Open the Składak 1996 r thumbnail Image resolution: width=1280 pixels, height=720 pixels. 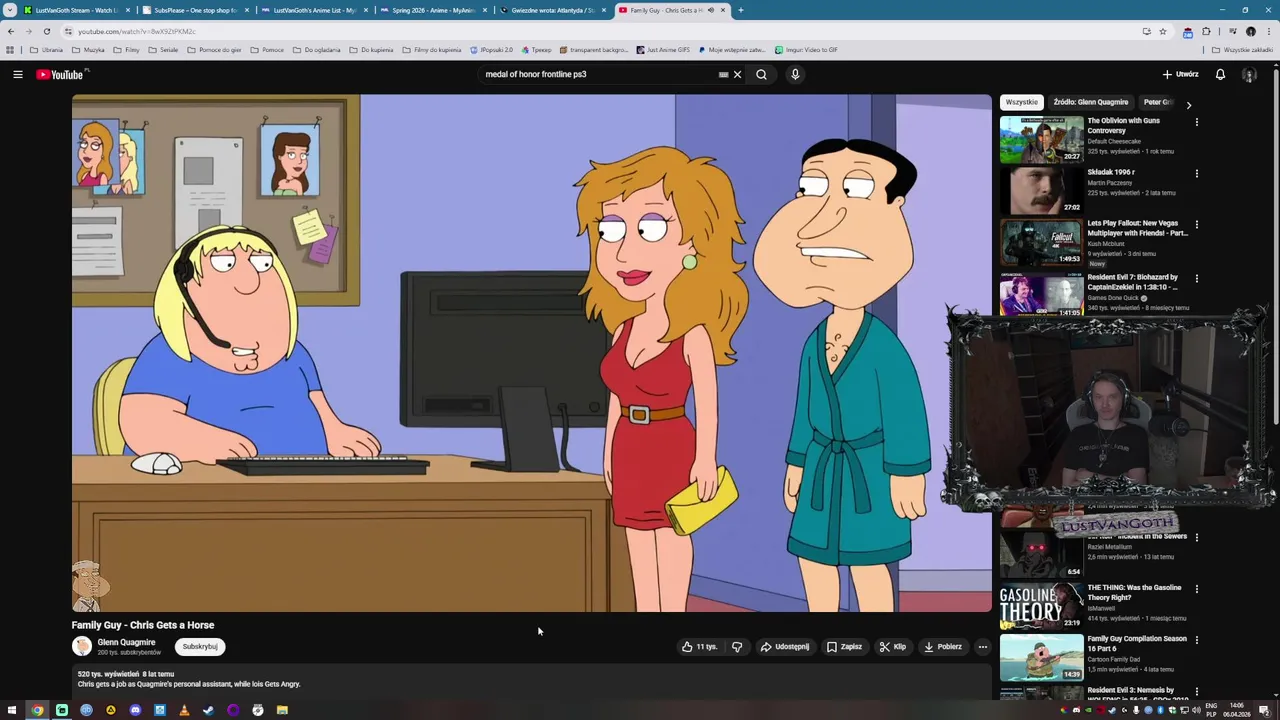[x=1041, y=190]
